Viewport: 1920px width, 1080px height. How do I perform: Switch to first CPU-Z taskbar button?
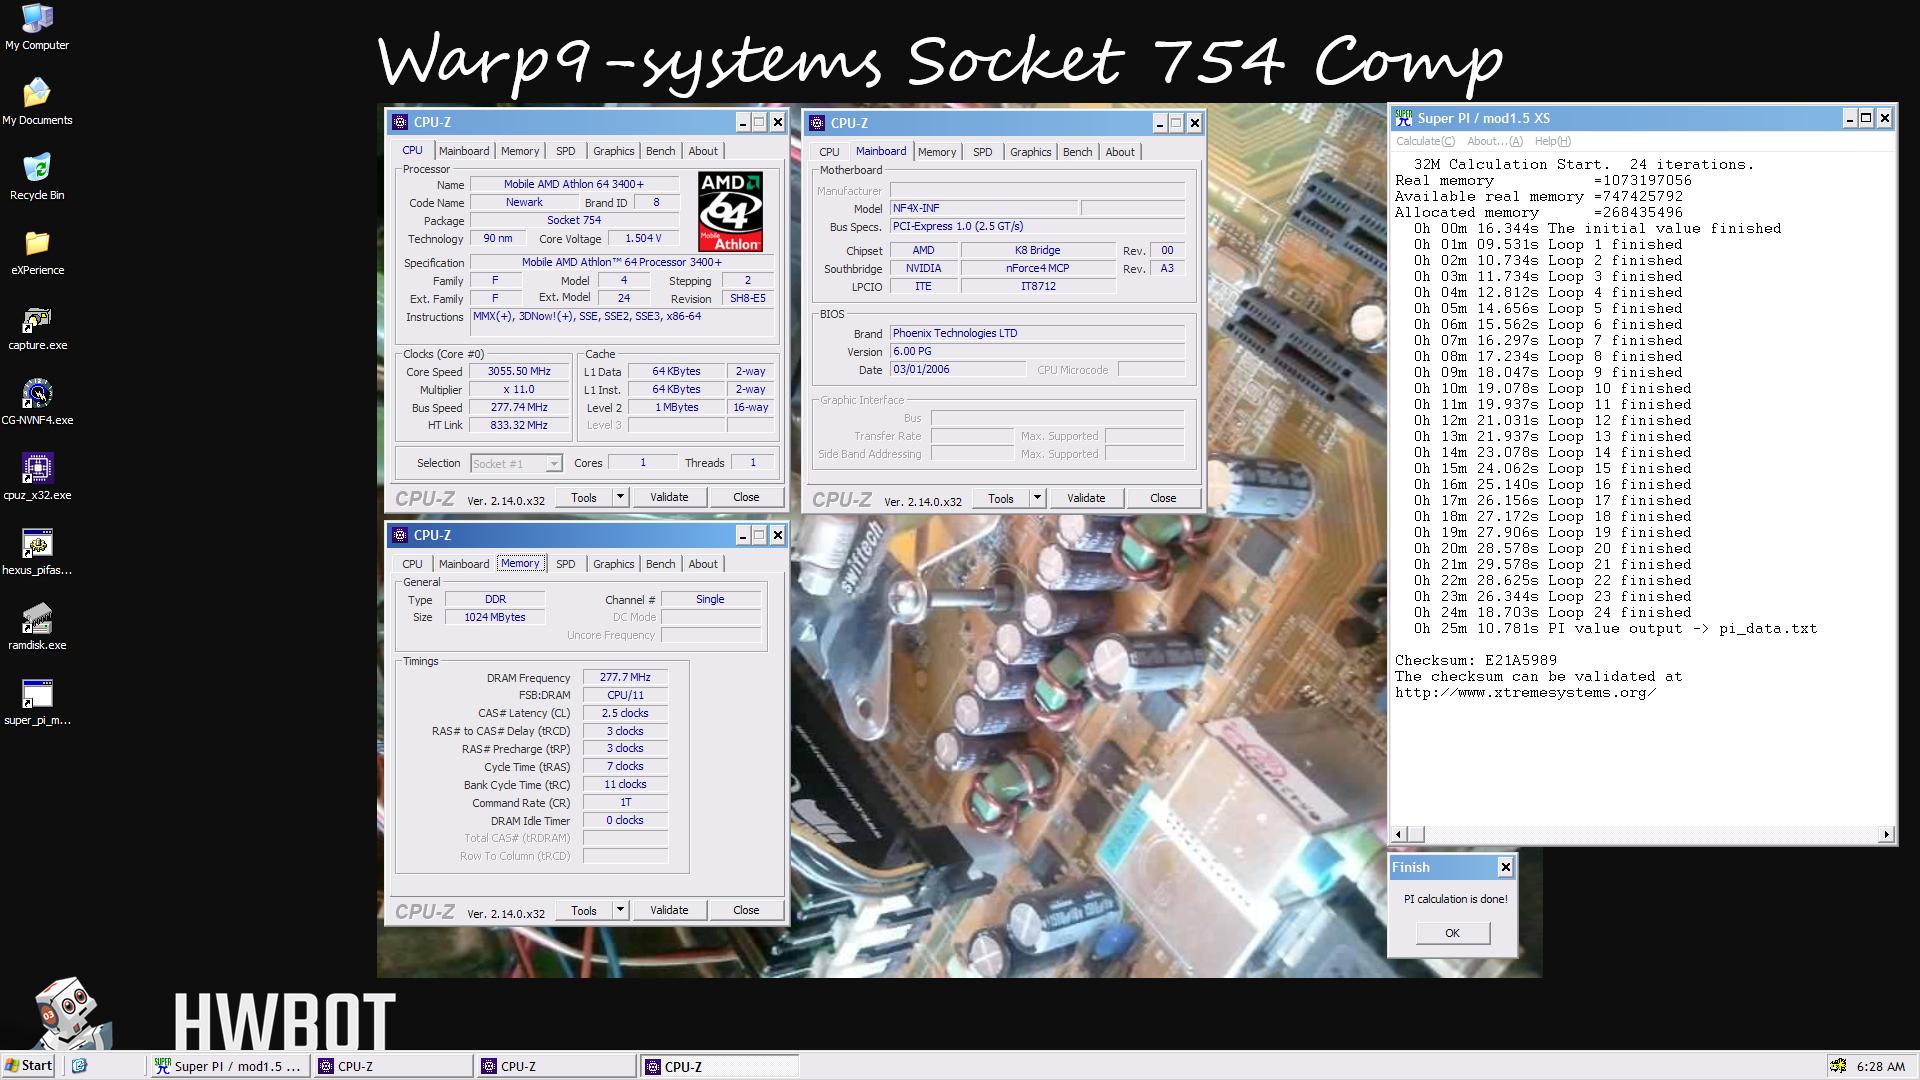tap(393, 1066)
